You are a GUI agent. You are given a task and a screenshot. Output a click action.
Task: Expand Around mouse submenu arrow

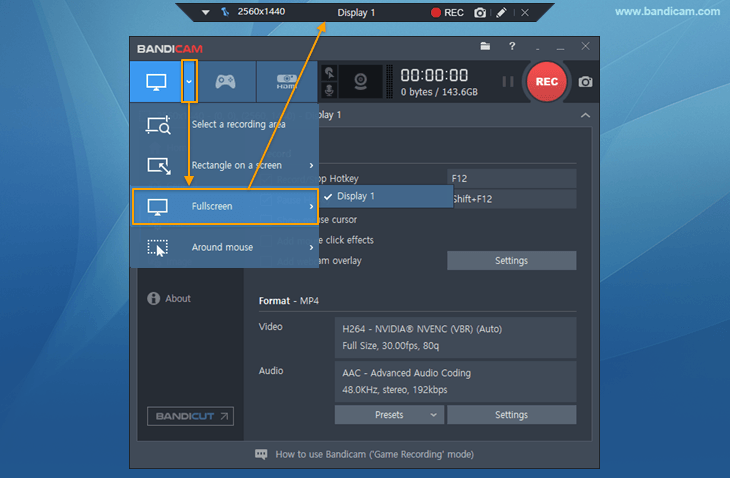311,248
